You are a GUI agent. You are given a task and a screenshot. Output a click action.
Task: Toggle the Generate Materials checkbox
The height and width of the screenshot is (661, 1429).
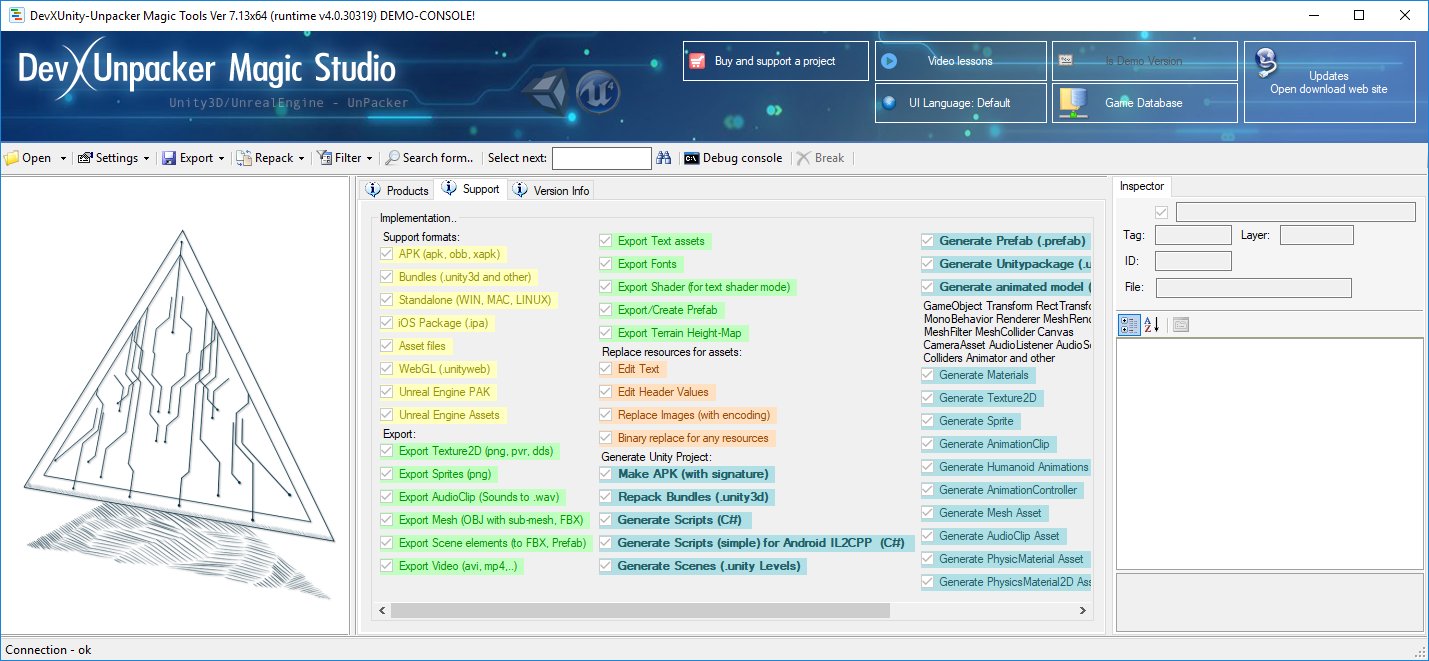928,375
